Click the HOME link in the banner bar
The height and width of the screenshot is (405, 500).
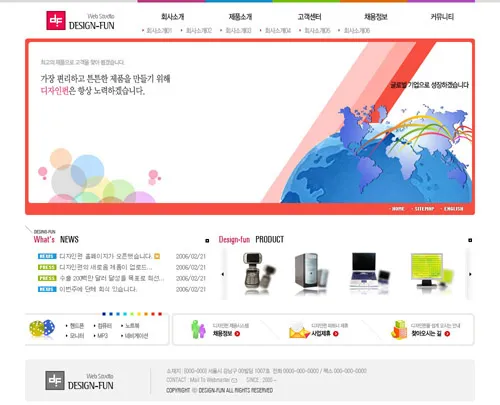(x=398, y=209)
